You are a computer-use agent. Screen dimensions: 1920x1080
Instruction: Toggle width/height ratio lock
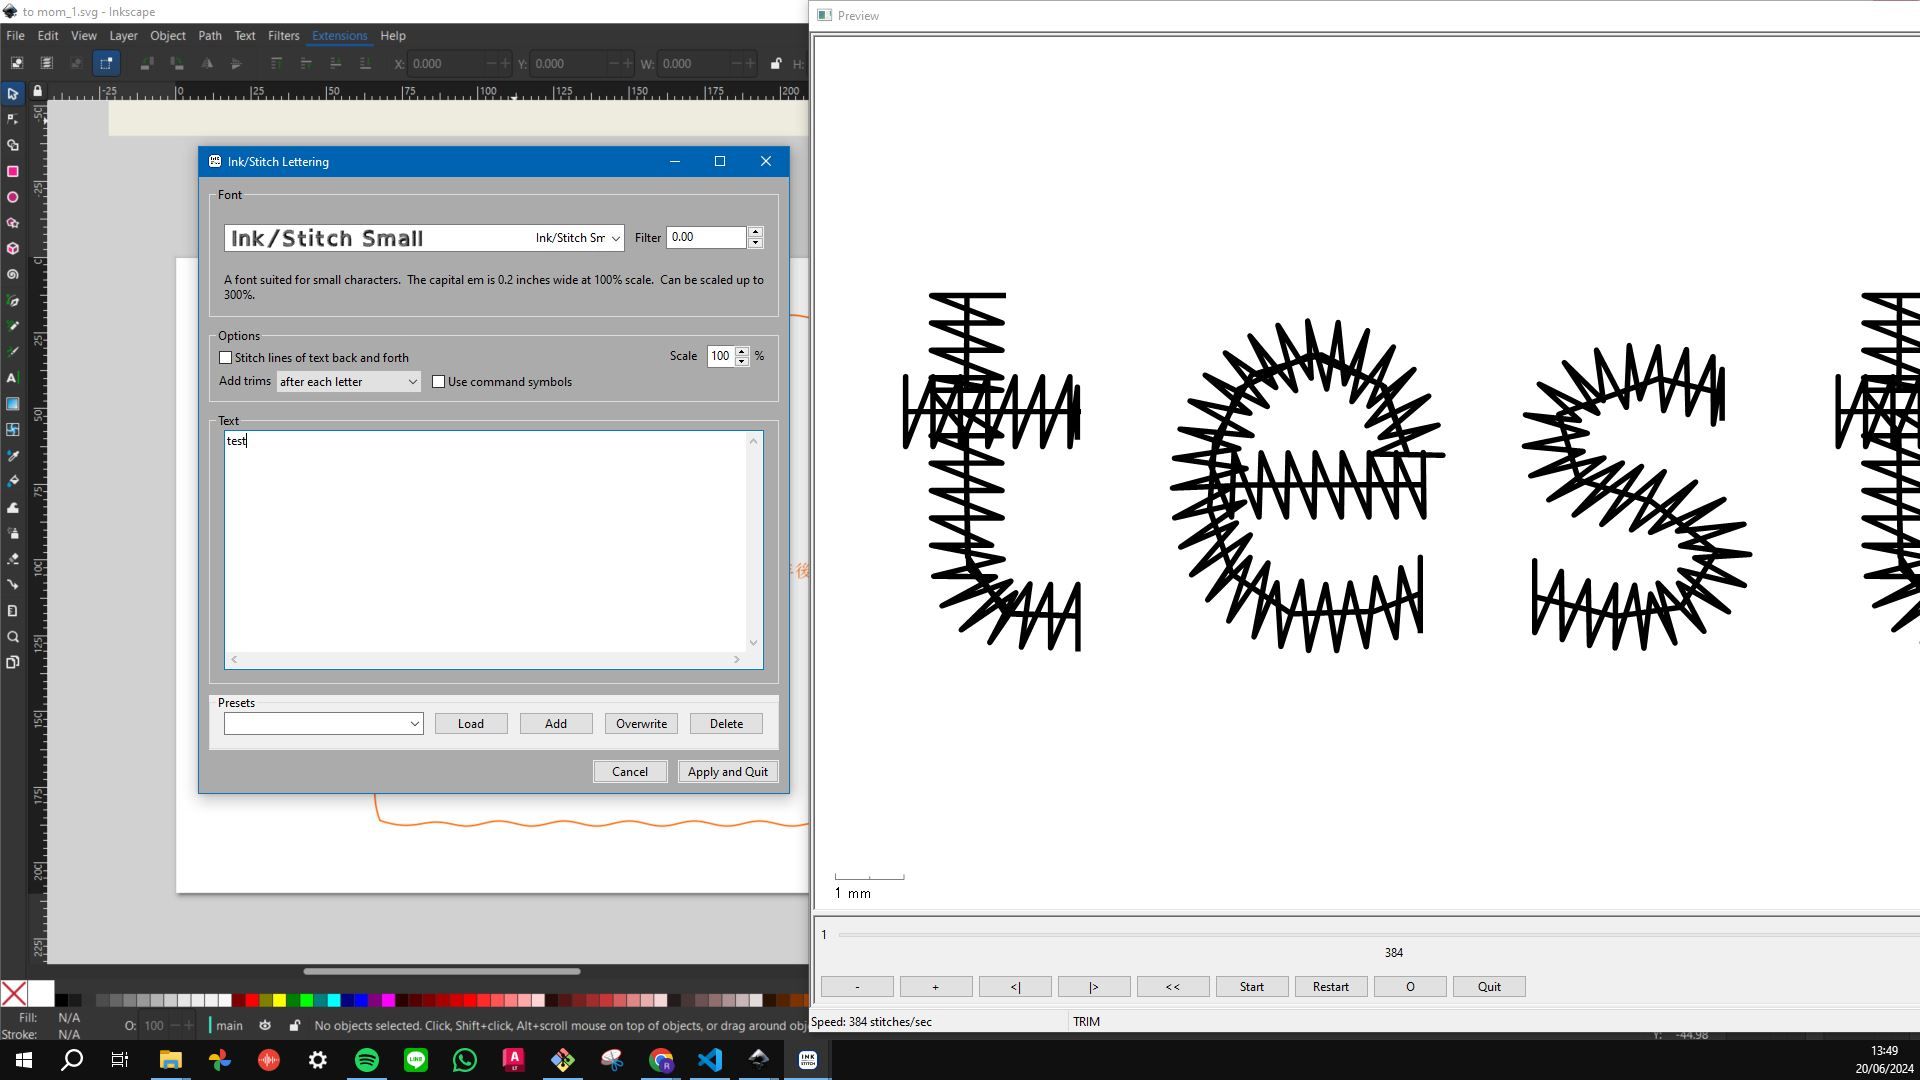click(x=776, y=63)
